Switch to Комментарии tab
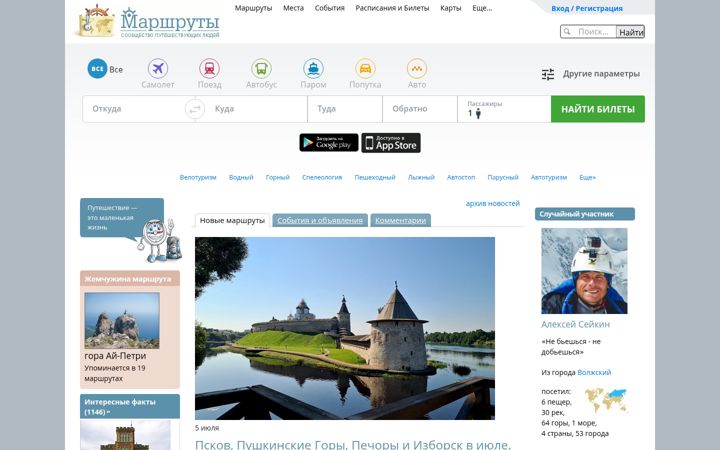720x450 pixels. pyautogui.click(x=400, y=220)
